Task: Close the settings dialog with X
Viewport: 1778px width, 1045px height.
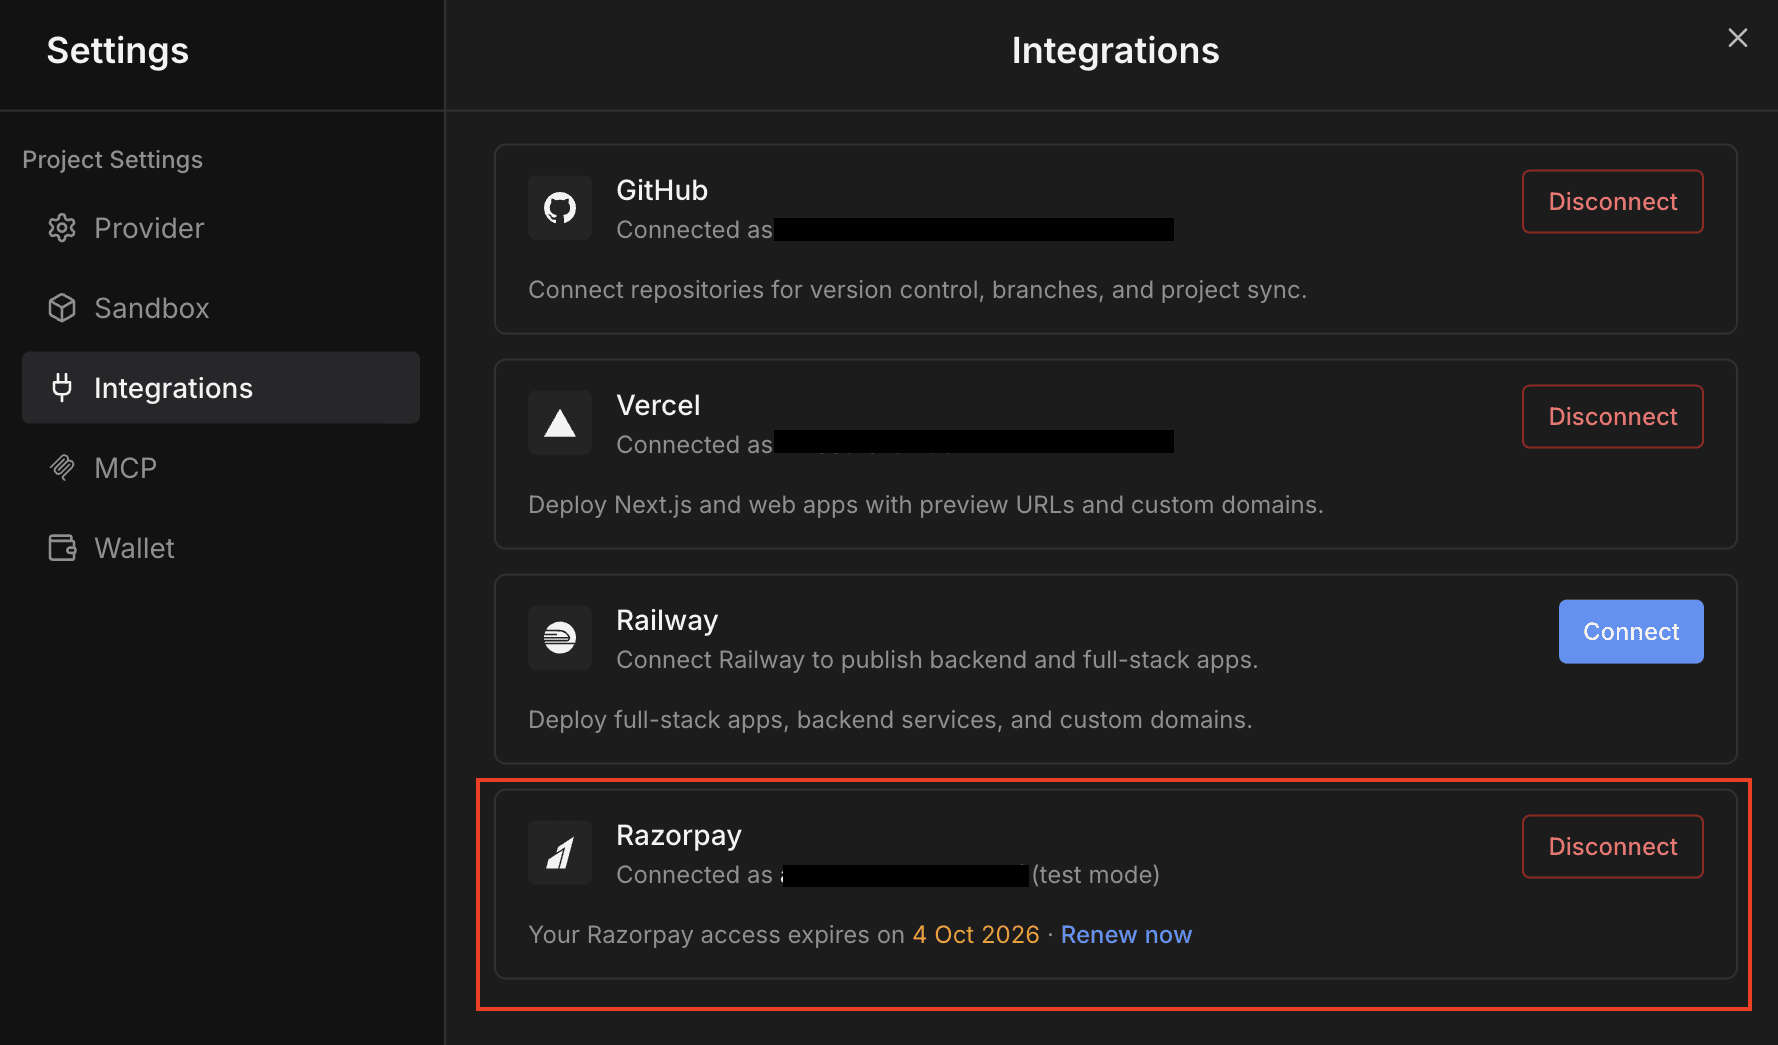Action: [1738, 38]
